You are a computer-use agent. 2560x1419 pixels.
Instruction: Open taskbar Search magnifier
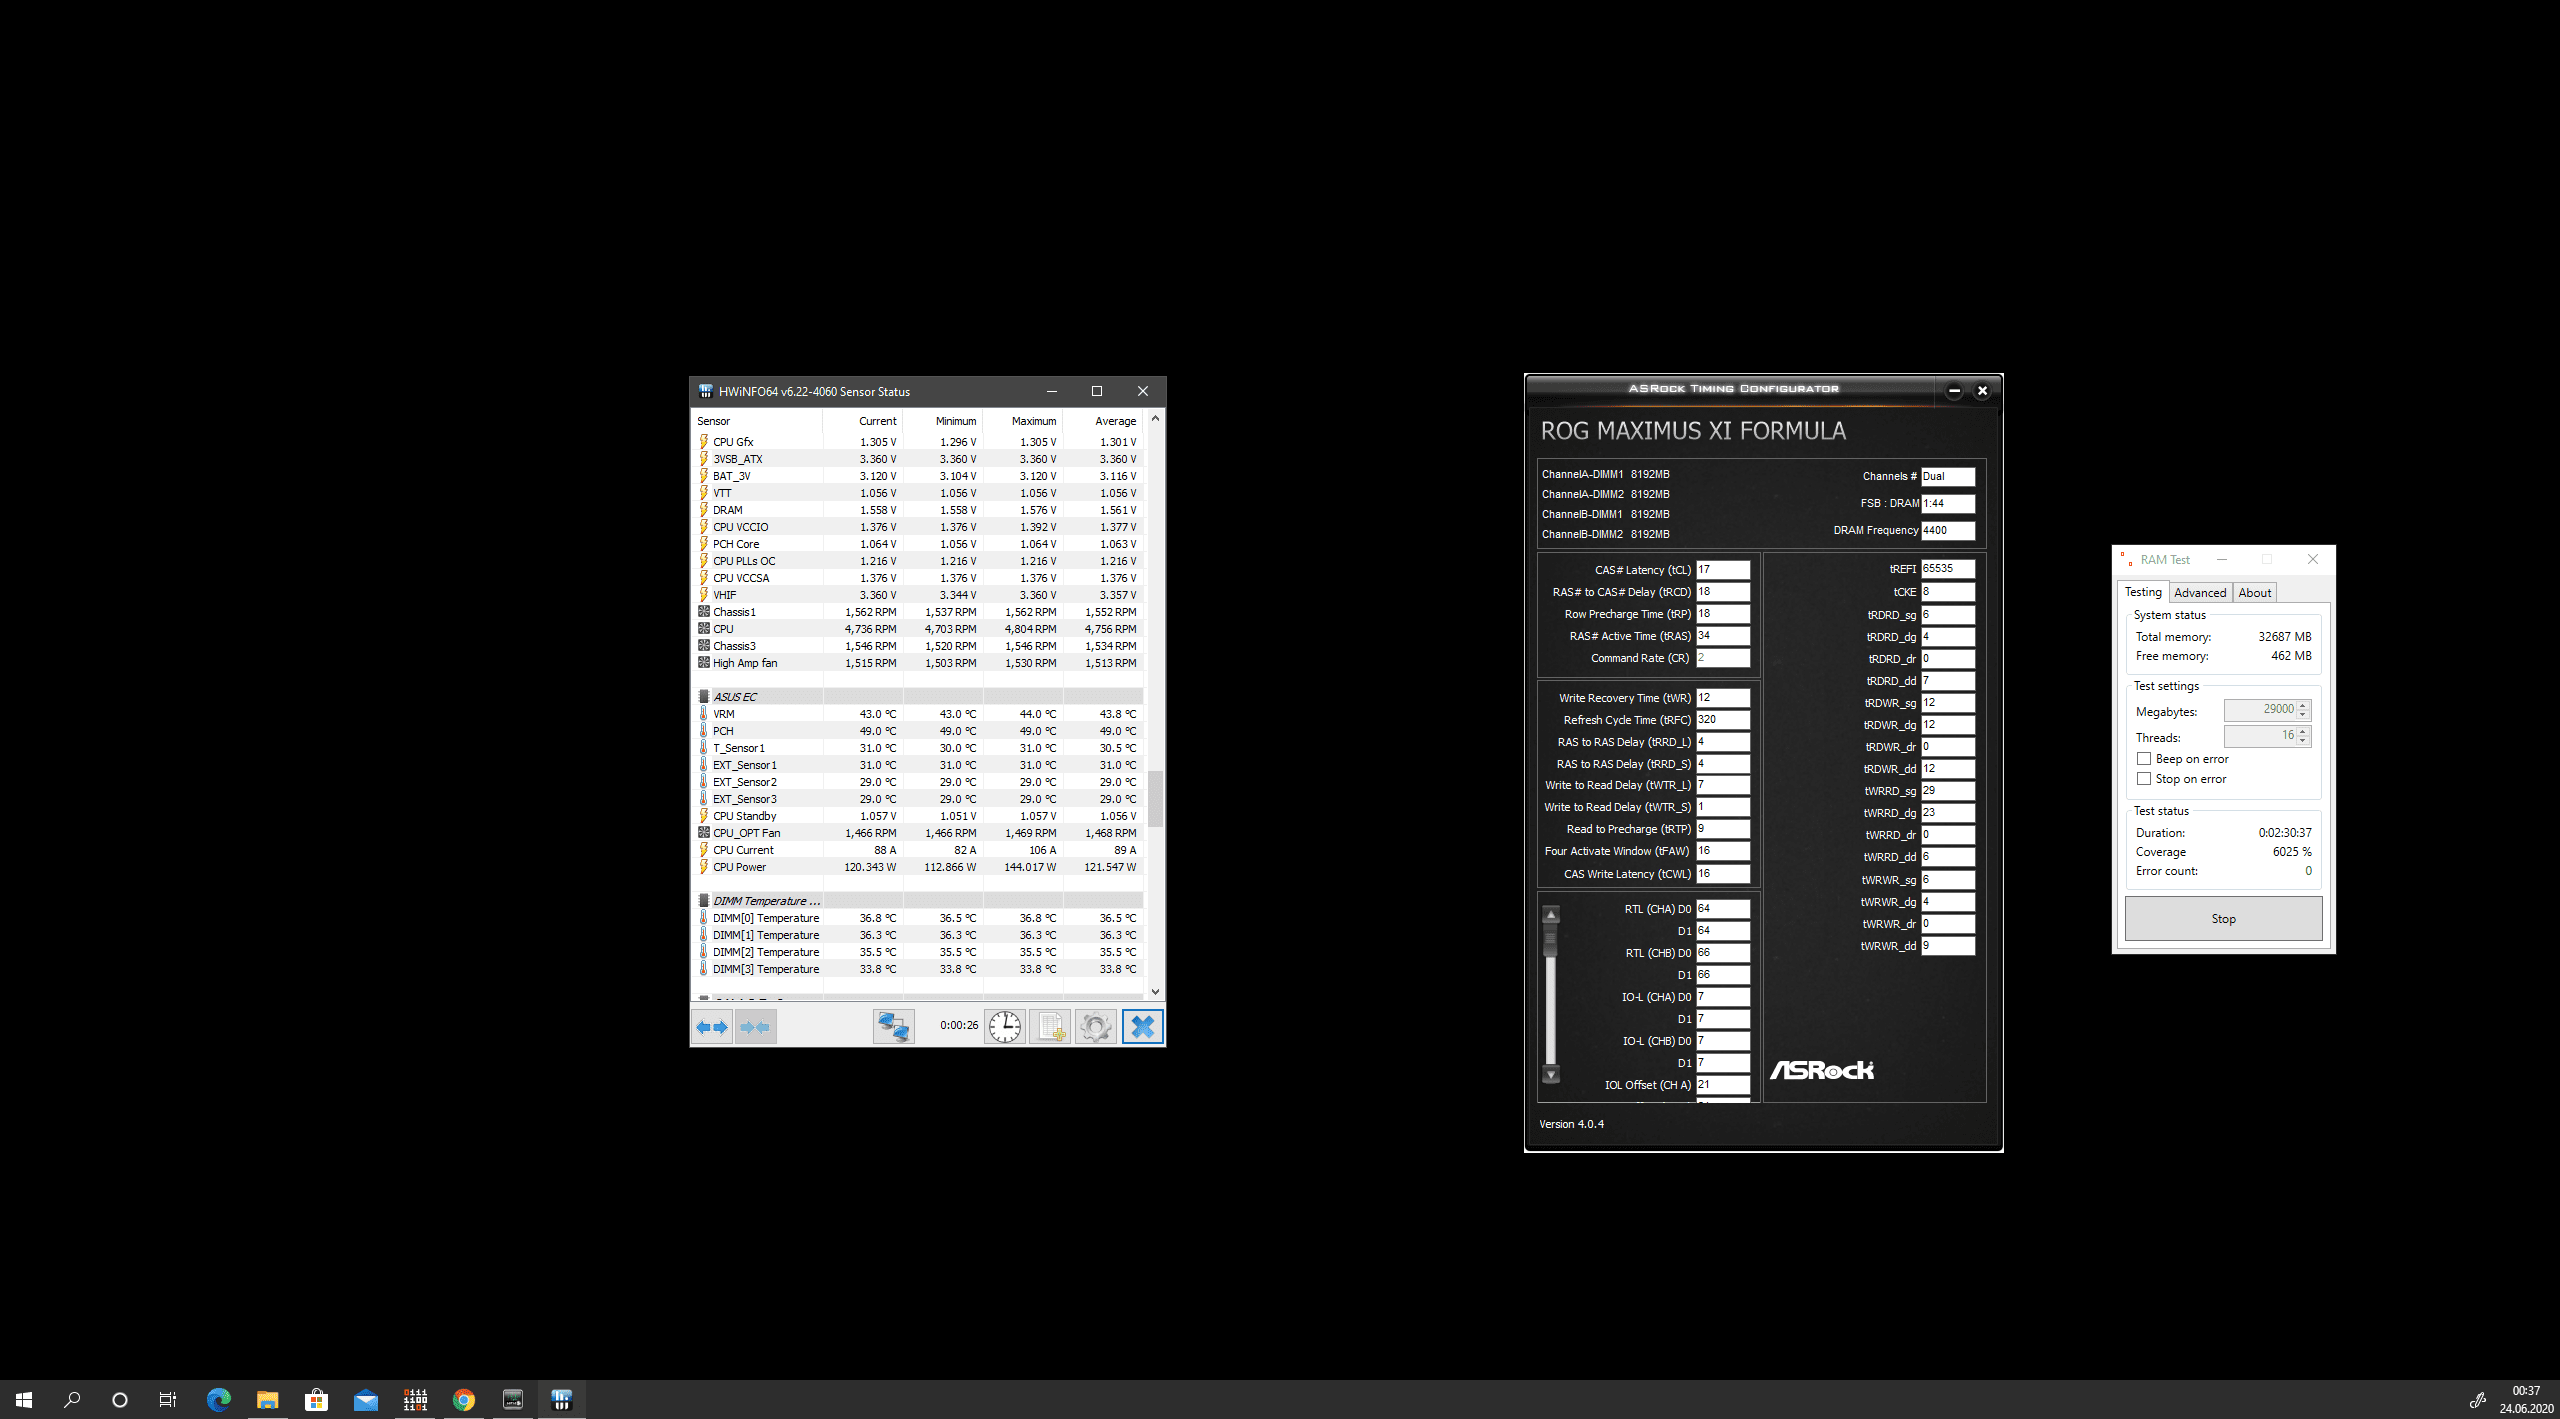pos(72,1400)
